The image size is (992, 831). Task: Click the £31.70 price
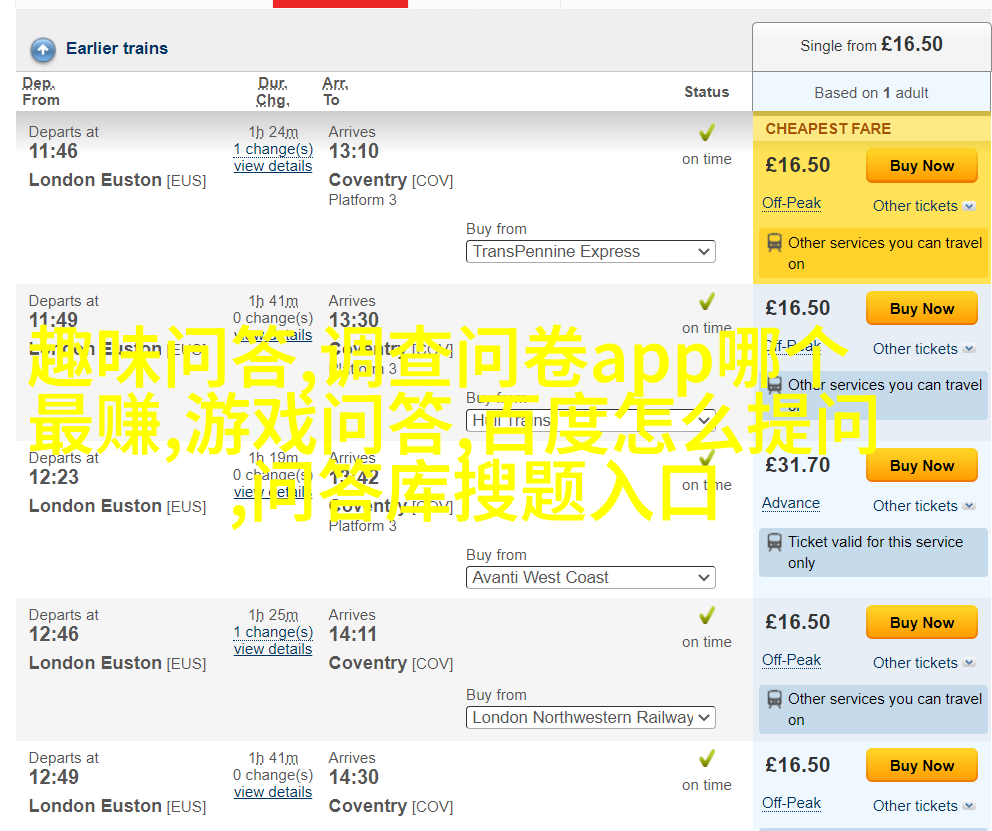(797, 465)
